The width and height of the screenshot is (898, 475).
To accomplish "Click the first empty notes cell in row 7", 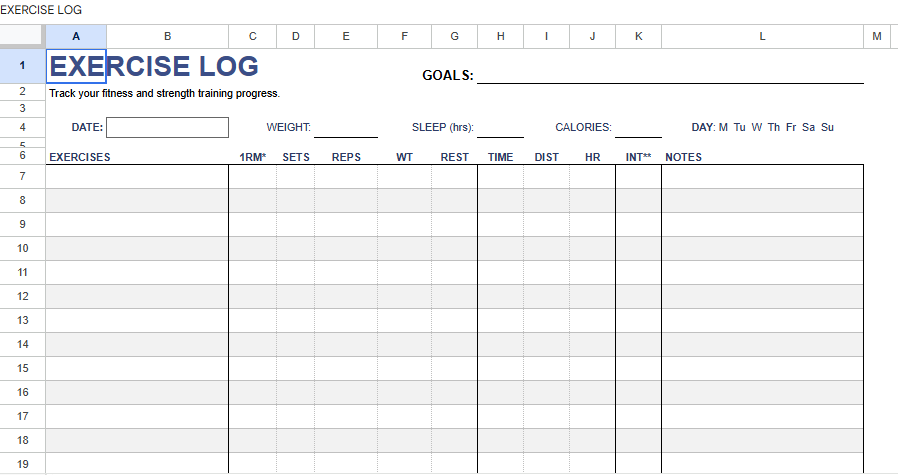I will tap(762, 176).
